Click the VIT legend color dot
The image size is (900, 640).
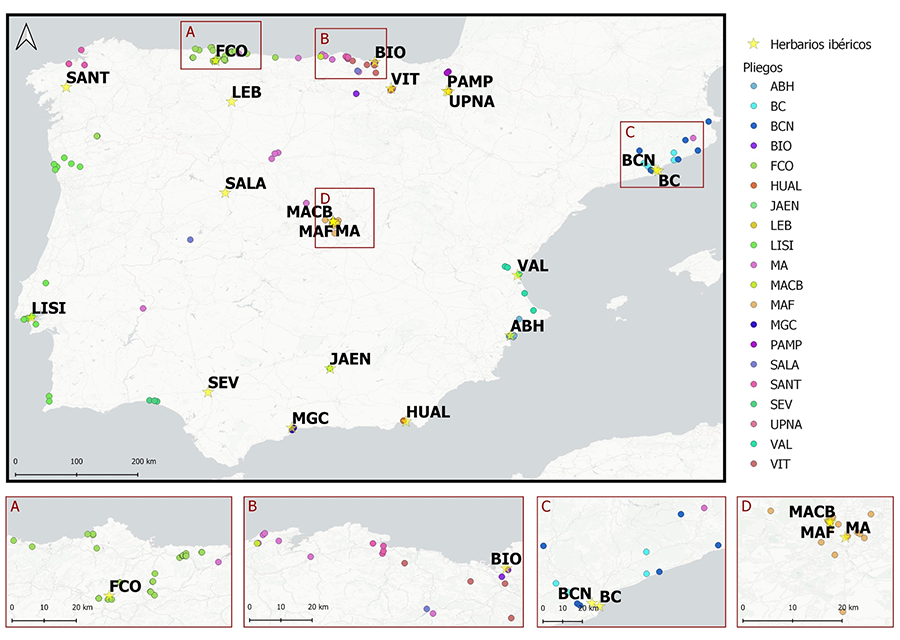point(753,464)
